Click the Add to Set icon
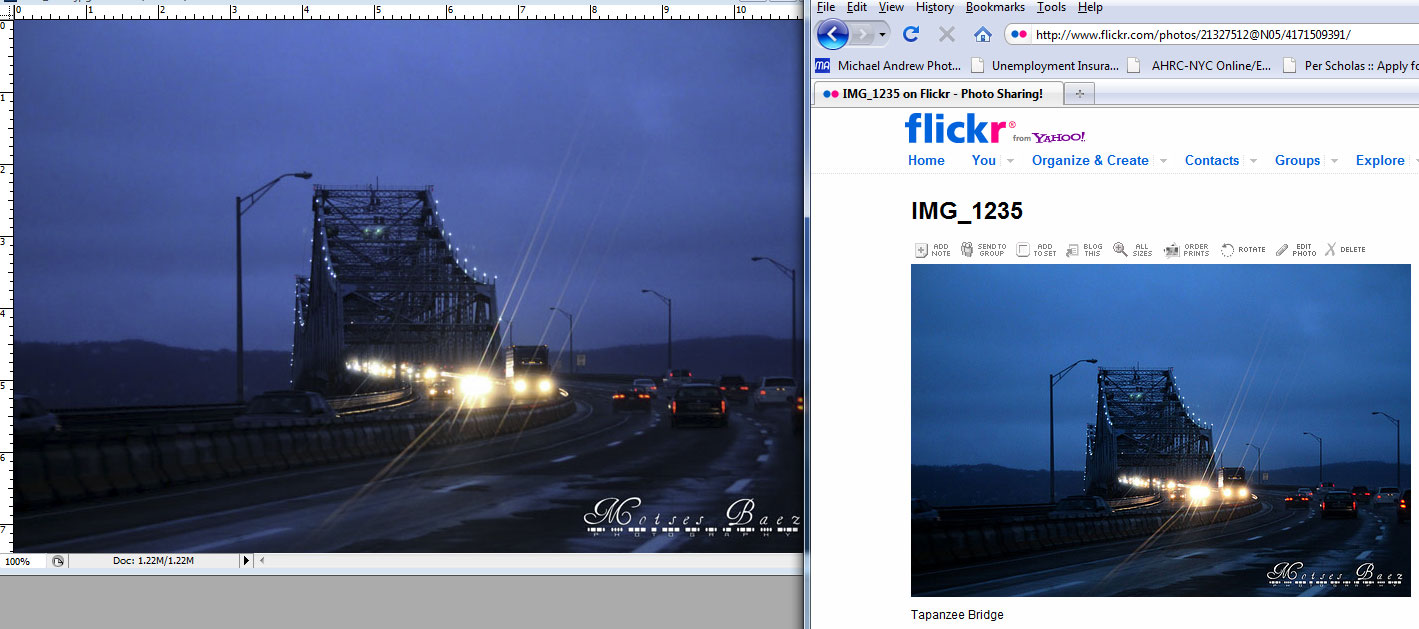 pyautogui.click(x=1022, y=250)
